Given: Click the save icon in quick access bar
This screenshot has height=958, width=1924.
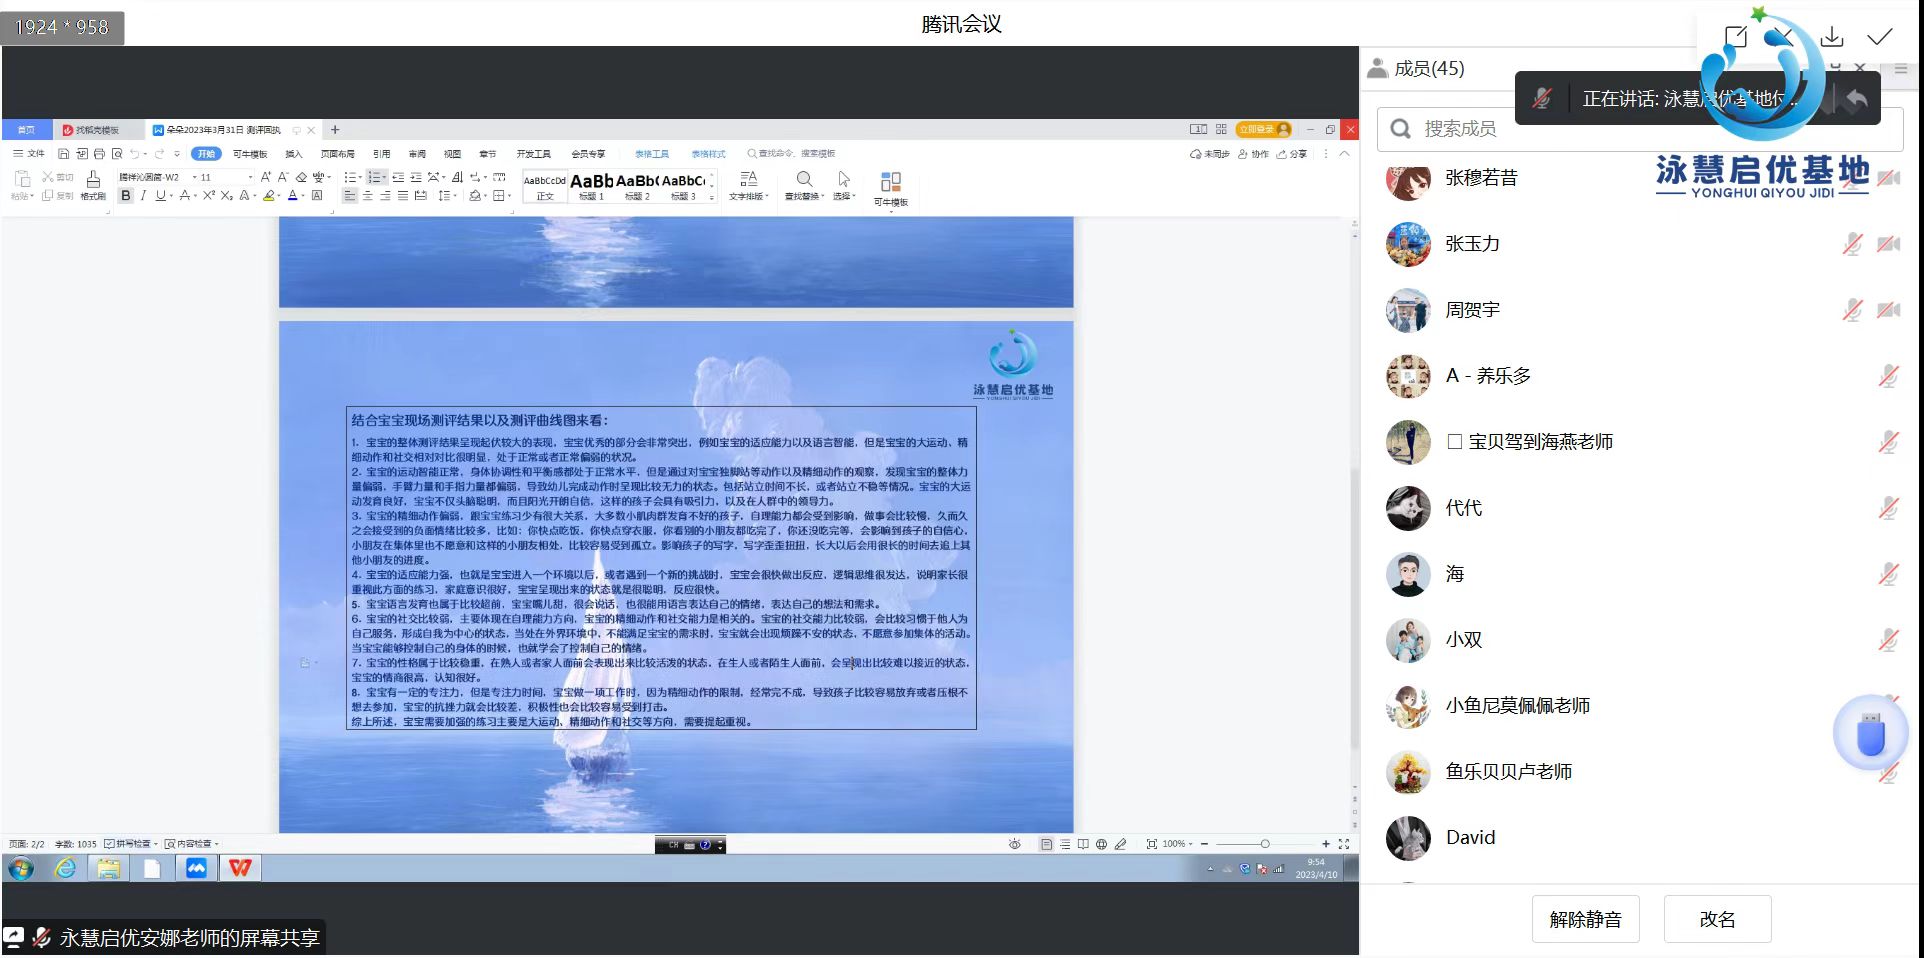Looking at the screenshot, I should [x=64, y=154].
